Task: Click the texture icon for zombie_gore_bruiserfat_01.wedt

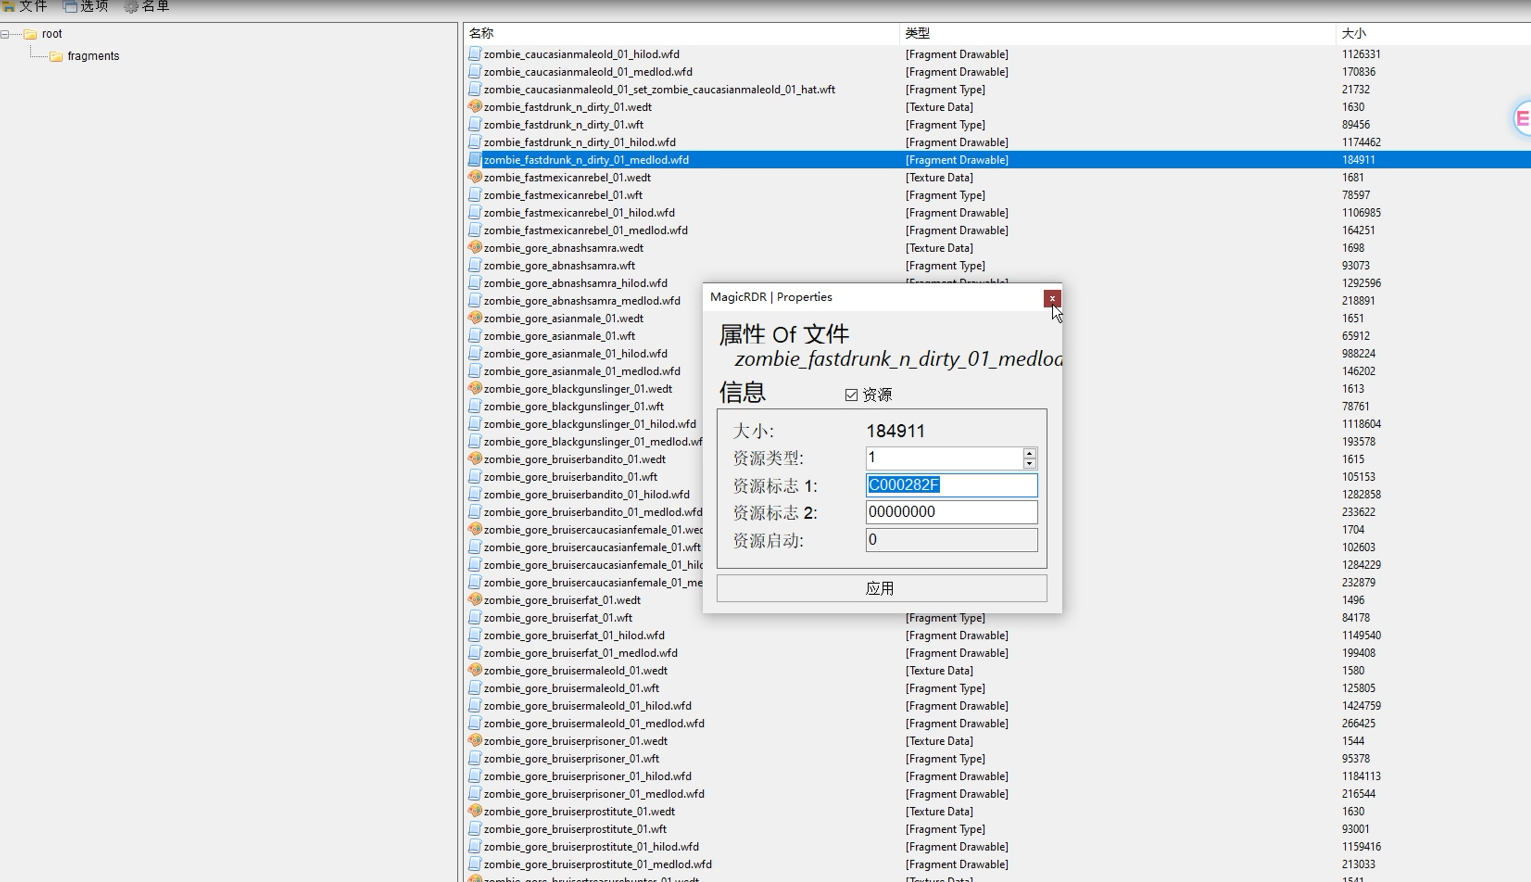Action: tap(475, 600)
